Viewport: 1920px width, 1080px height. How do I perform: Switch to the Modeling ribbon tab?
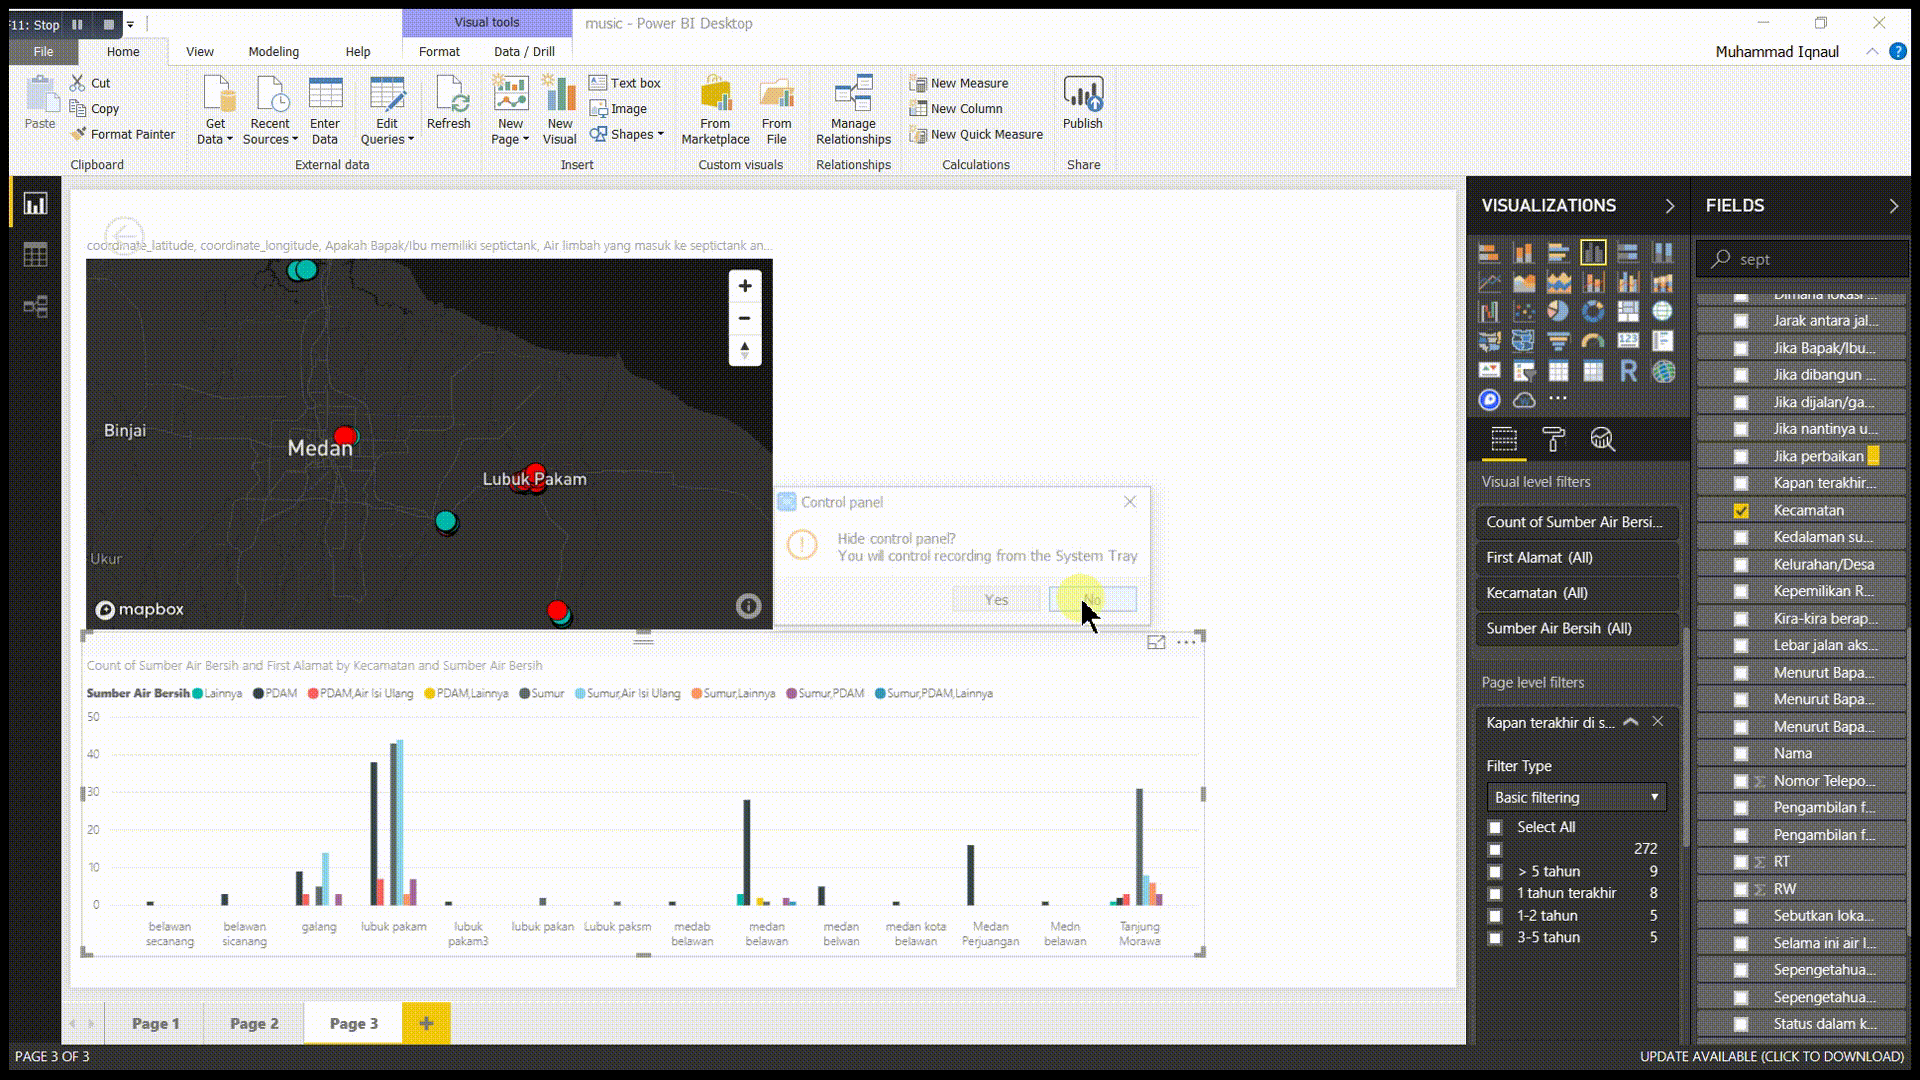tap(273, 51)
